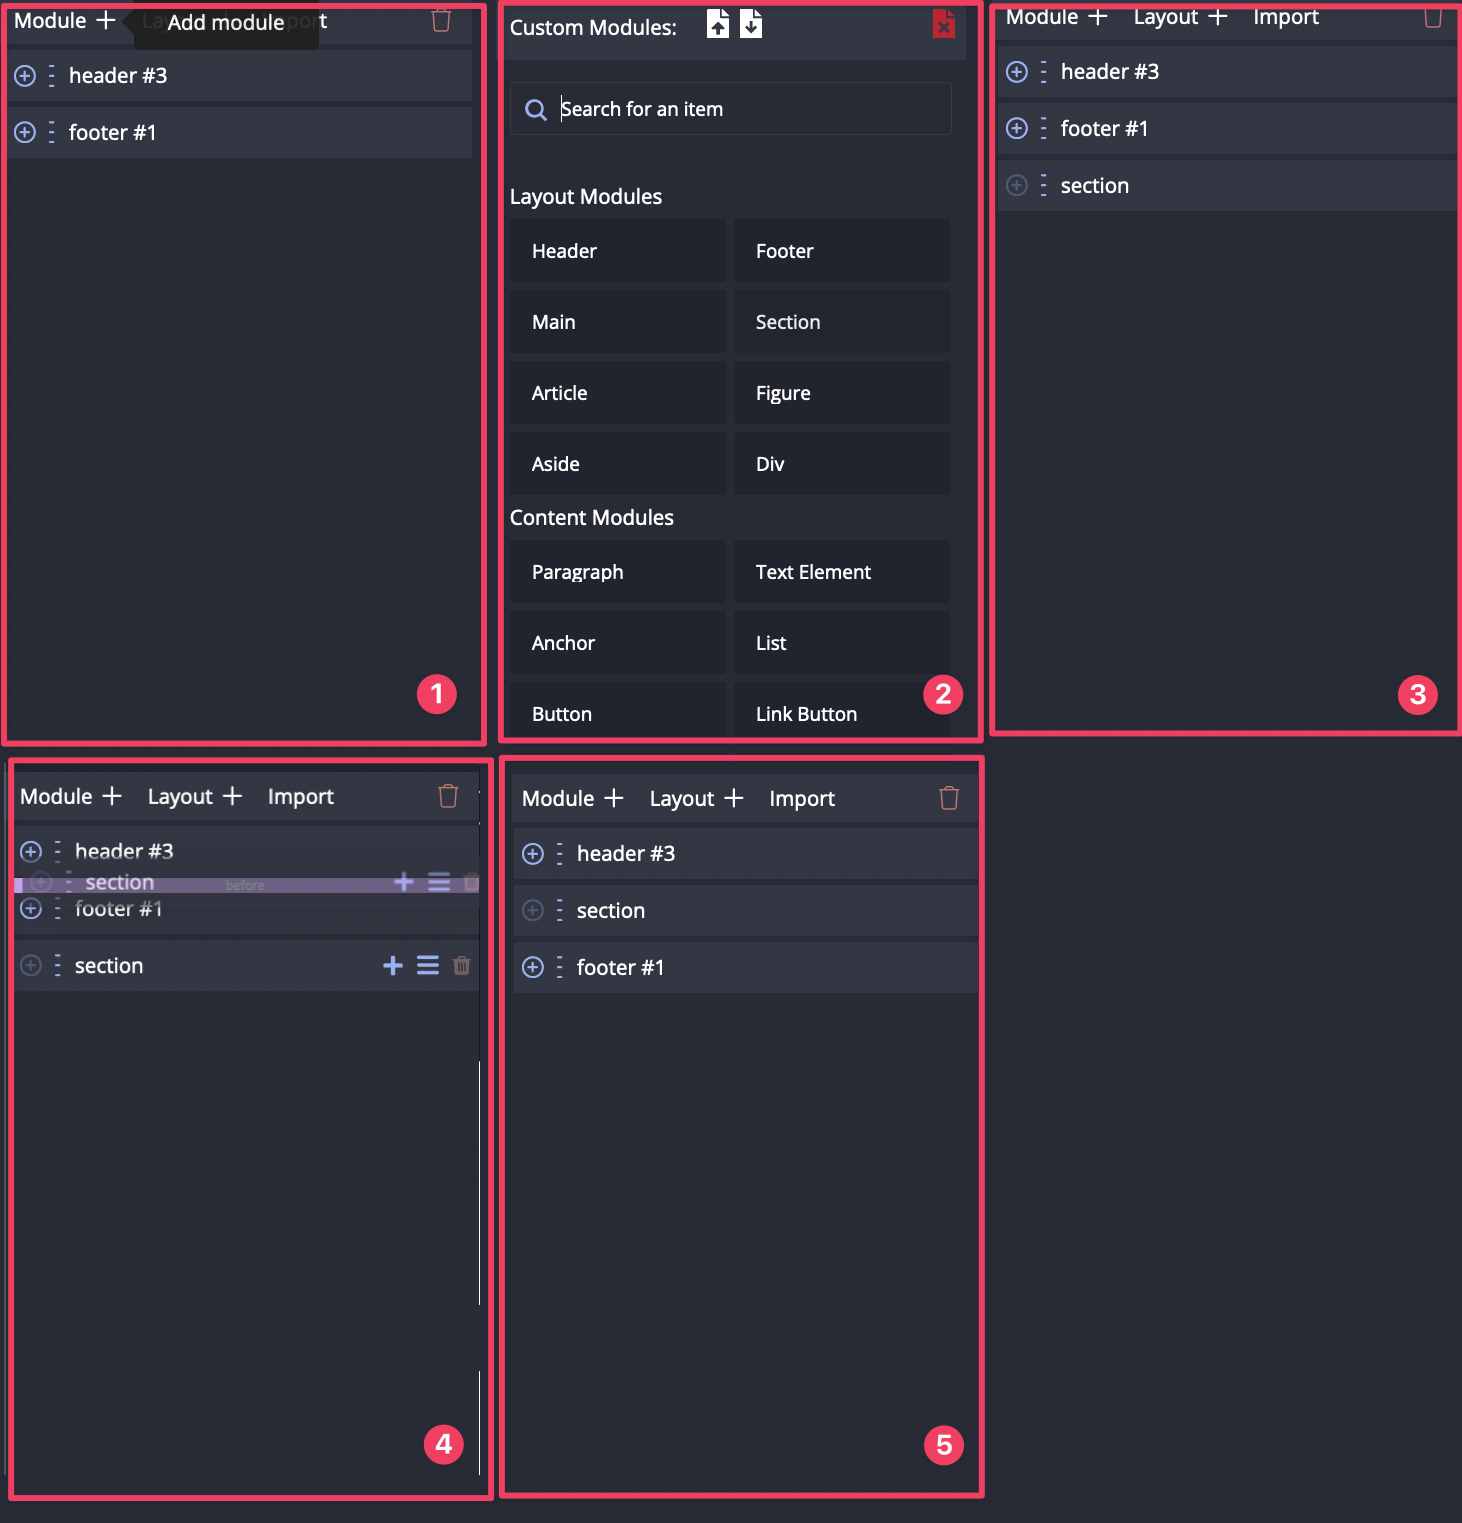Click the plus icon on the highlighted section row

[x=404, y=883]
